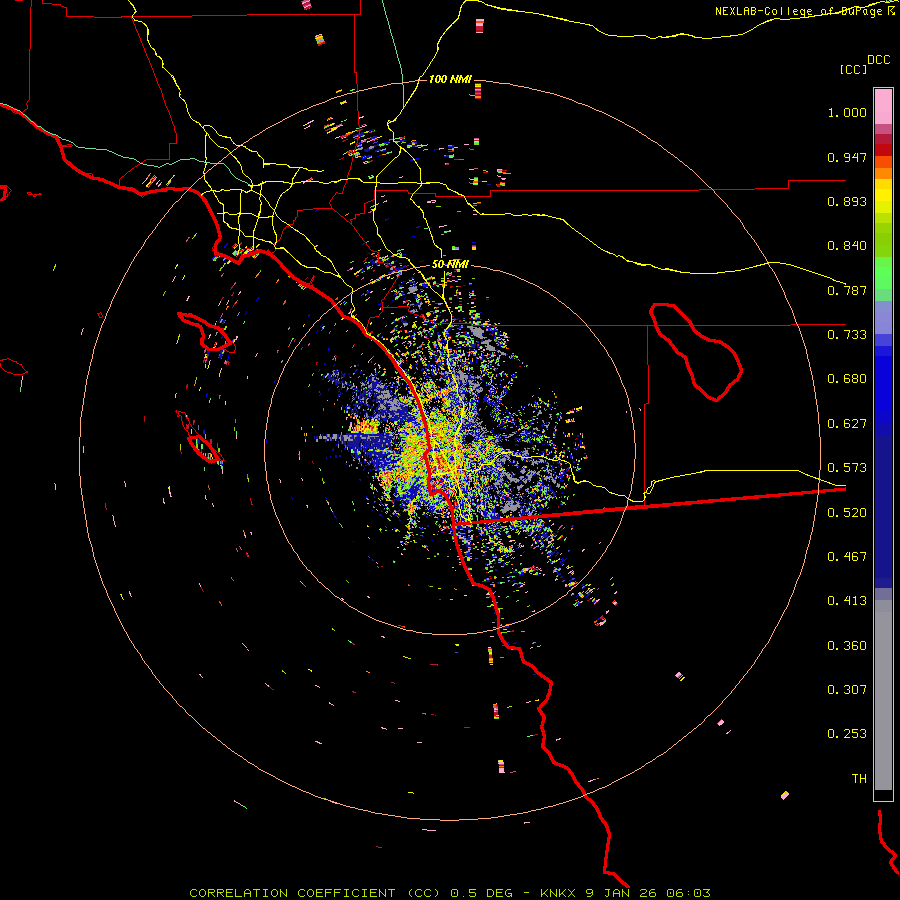The height and width of the screenshot is (900, 900).
Task: Click the DCC product label
Action: (x=878, y=60)
